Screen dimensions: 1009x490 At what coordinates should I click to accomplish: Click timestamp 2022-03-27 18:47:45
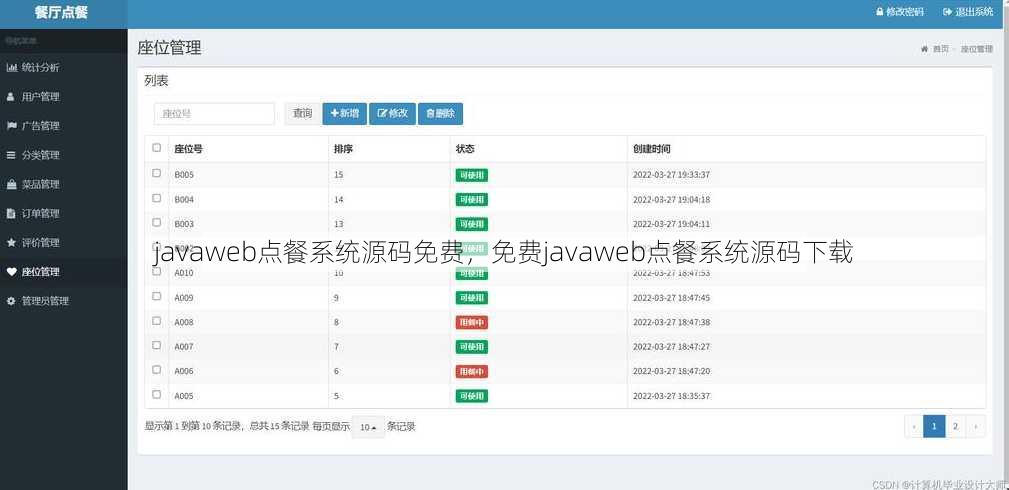pyautogui.click(x=671, y=297)
